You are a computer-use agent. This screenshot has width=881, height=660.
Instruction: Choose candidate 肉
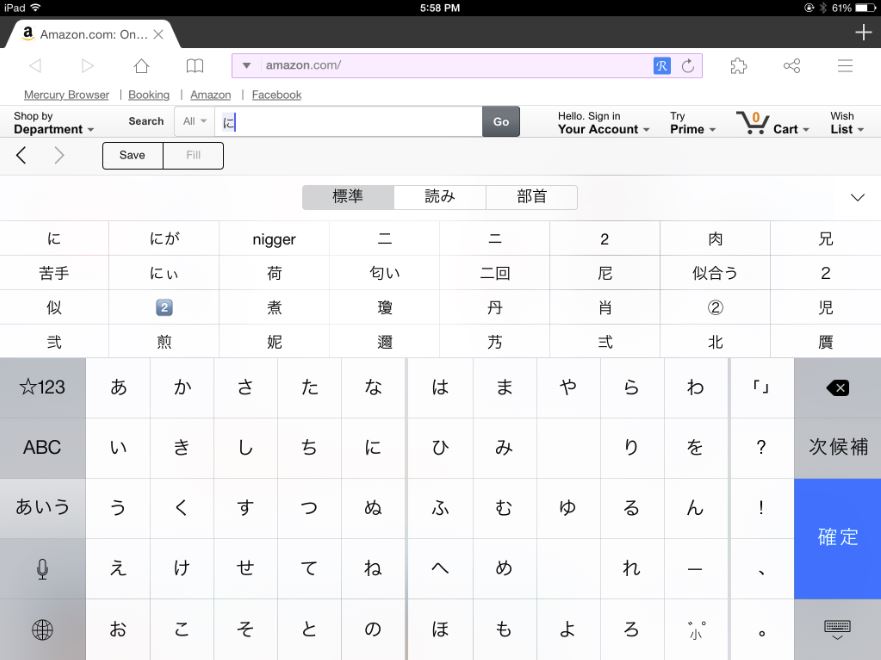click(x=715, y=239)
